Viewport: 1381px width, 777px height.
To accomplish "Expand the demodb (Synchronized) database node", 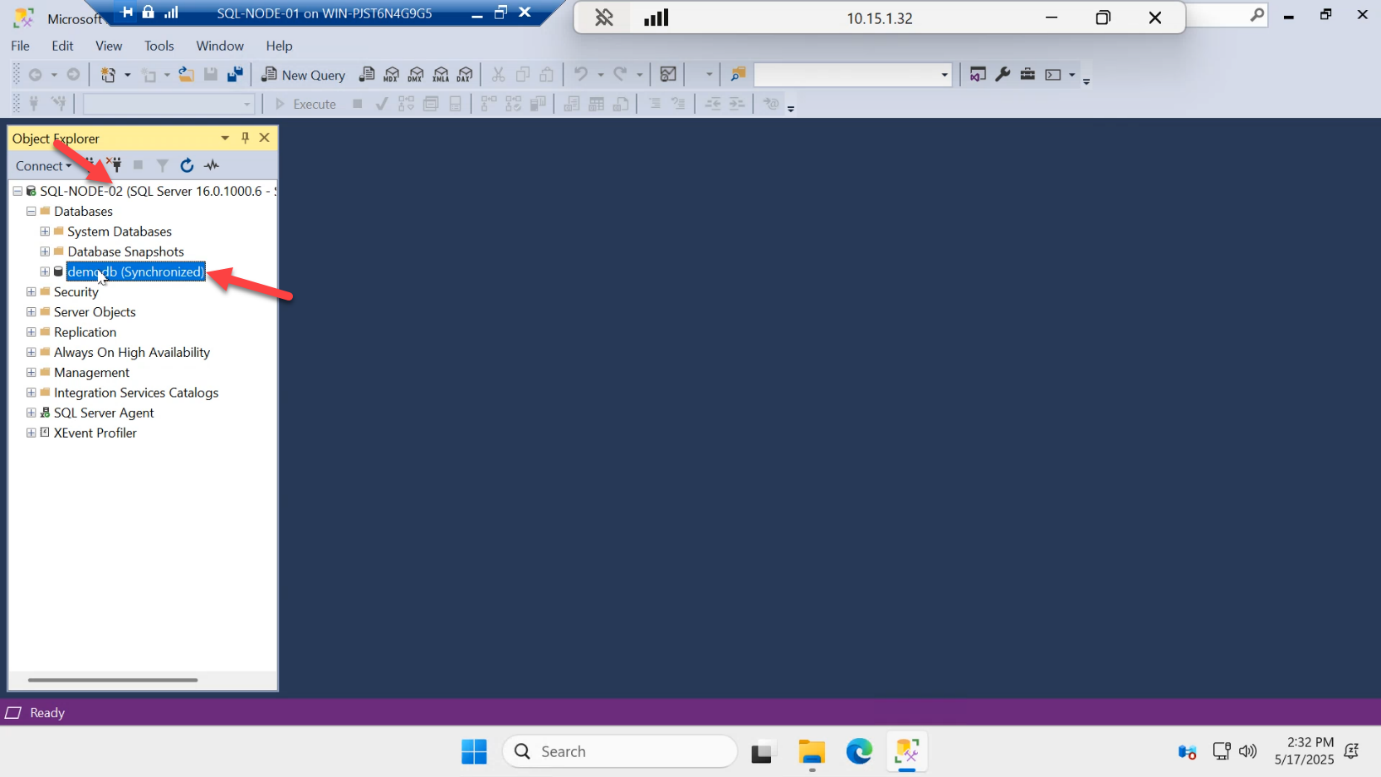I will pyautogui.click(x=45, y=272).
